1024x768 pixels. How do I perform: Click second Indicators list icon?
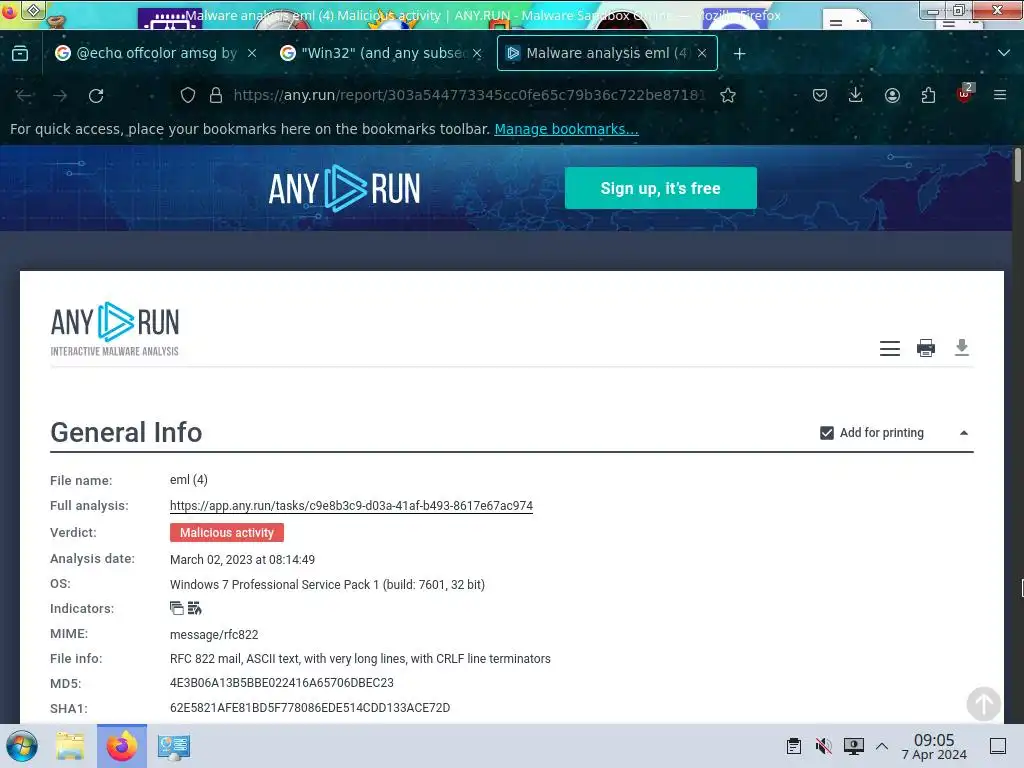tap(195, 609)
